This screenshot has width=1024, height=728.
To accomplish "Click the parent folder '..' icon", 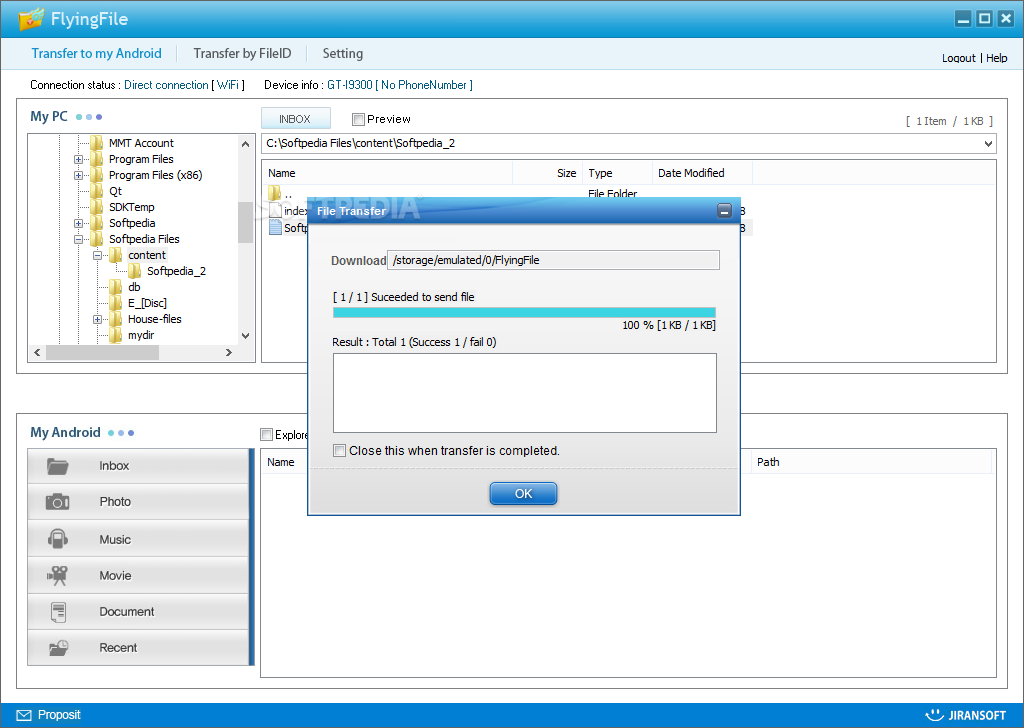I will coord(274,193).
